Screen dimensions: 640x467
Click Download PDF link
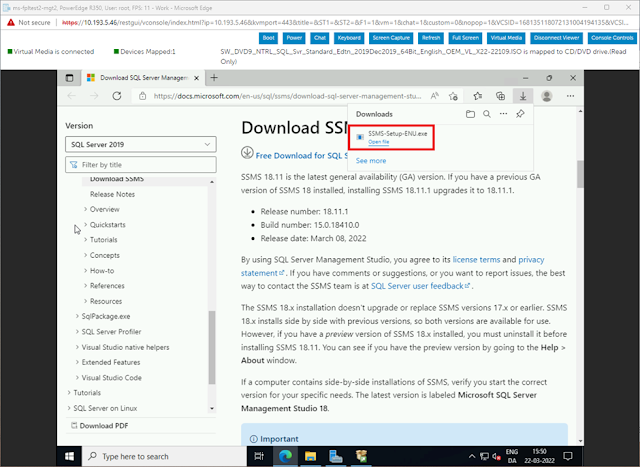click(100, 426)
